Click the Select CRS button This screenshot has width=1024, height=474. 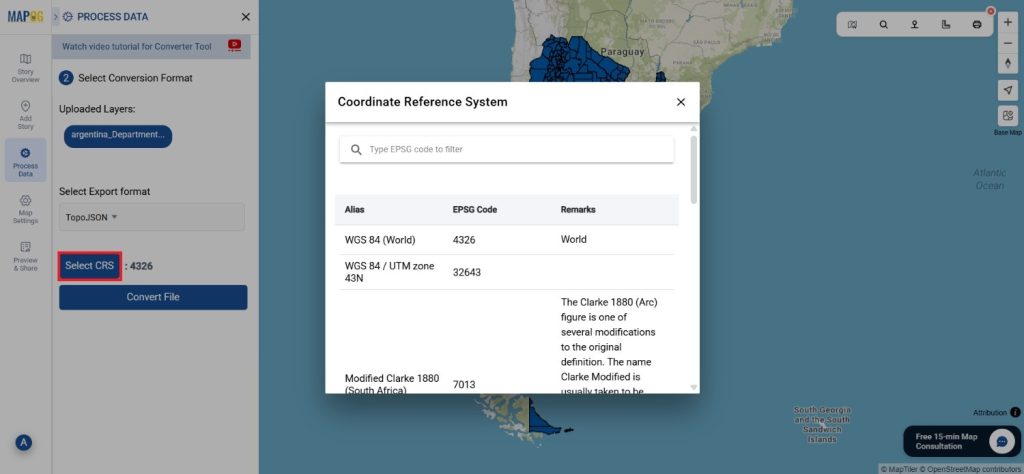pyautogui.click(x=90, y=266)
